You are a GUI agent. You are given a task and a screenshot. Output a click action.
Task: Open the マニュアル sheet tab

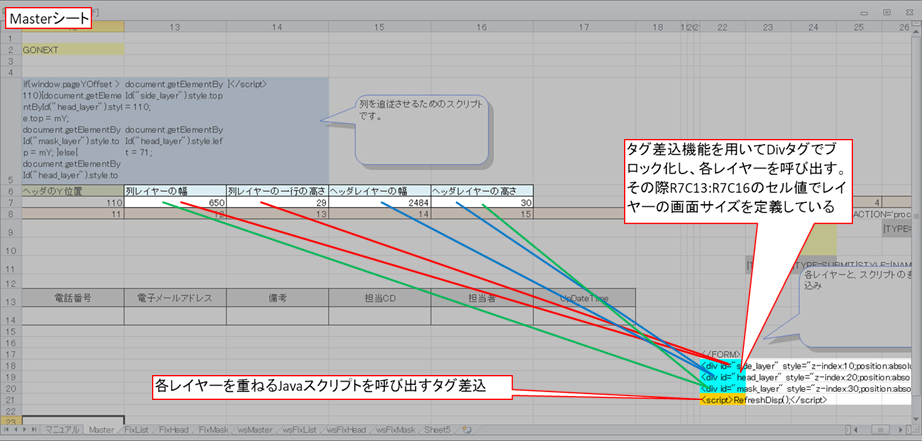[62, 430]
